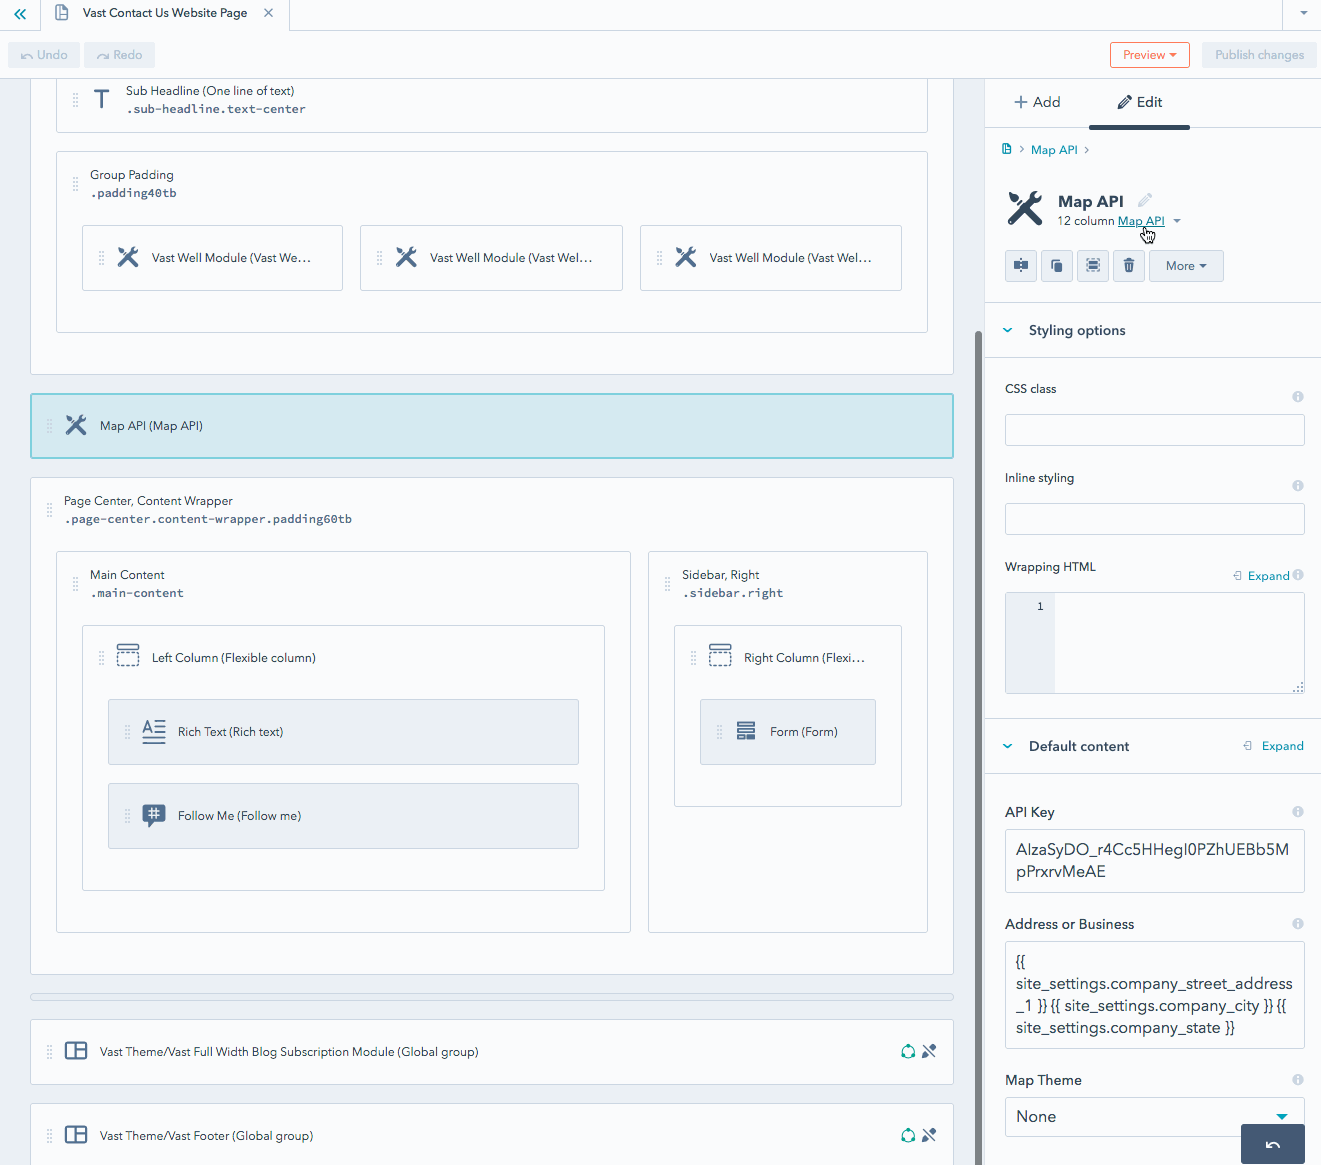Viewport: 1321px width, 1165px height.
Task: Show info for Address or Business
Action: (1298, 924)
